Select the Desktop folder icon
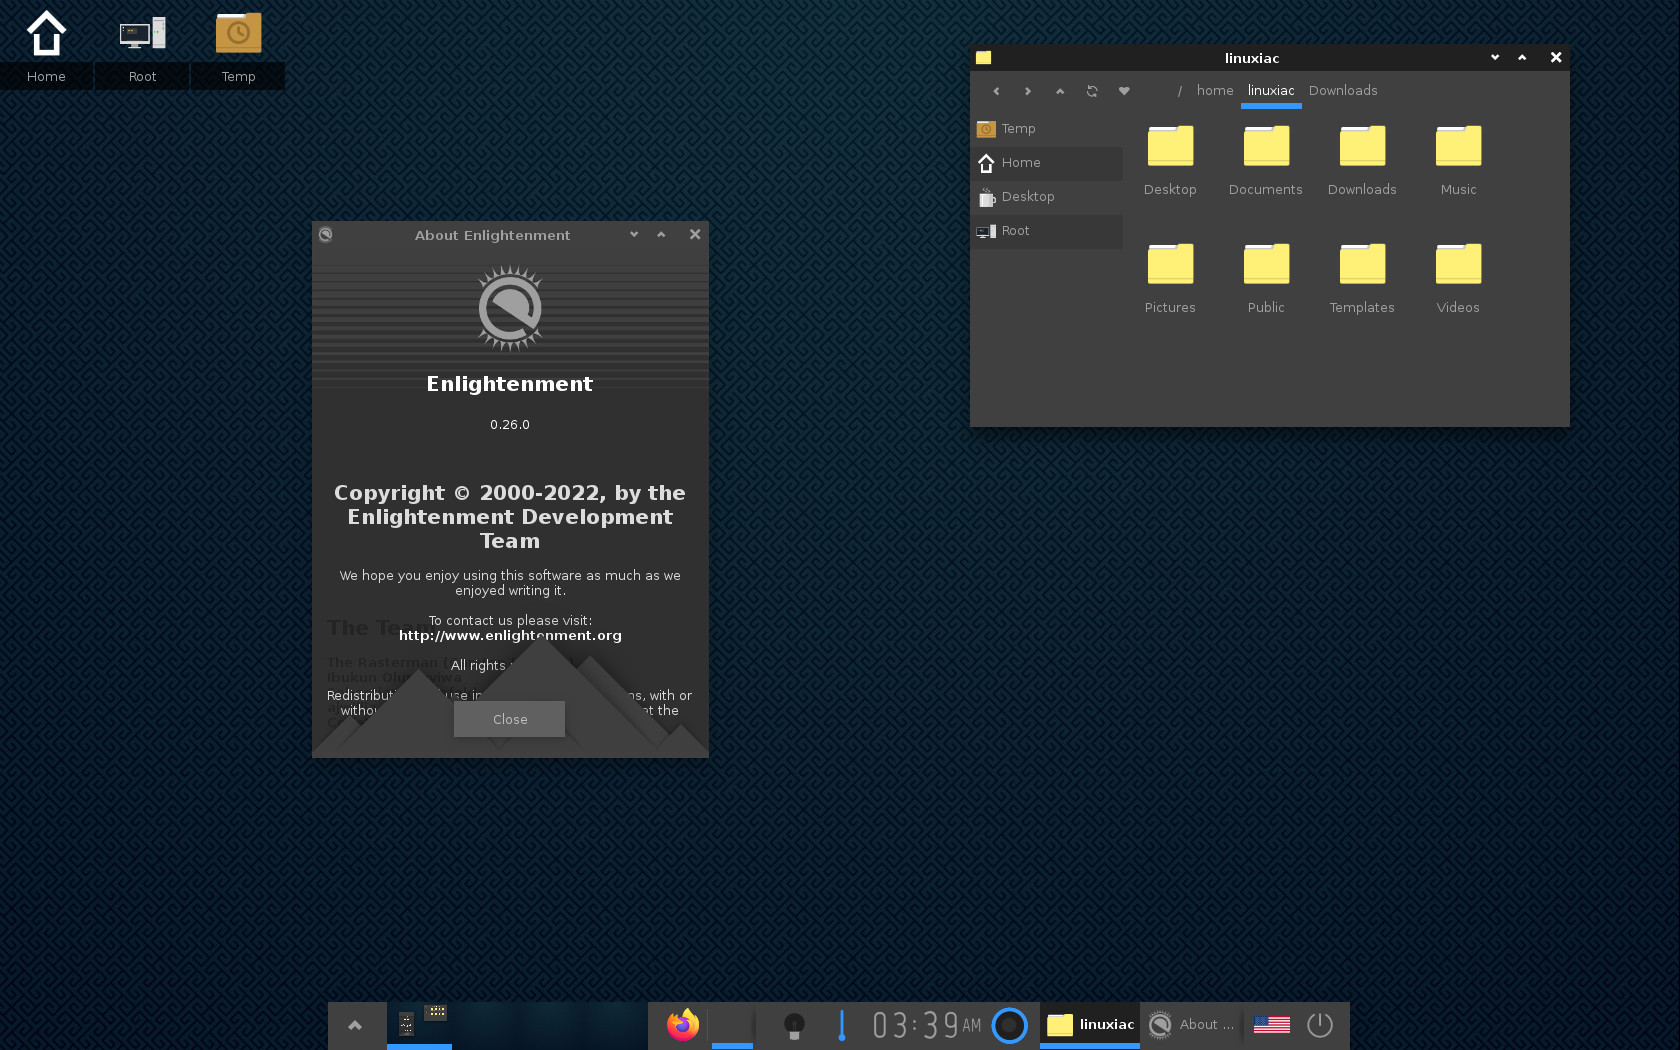1680x1050 pixels. 1170,146
